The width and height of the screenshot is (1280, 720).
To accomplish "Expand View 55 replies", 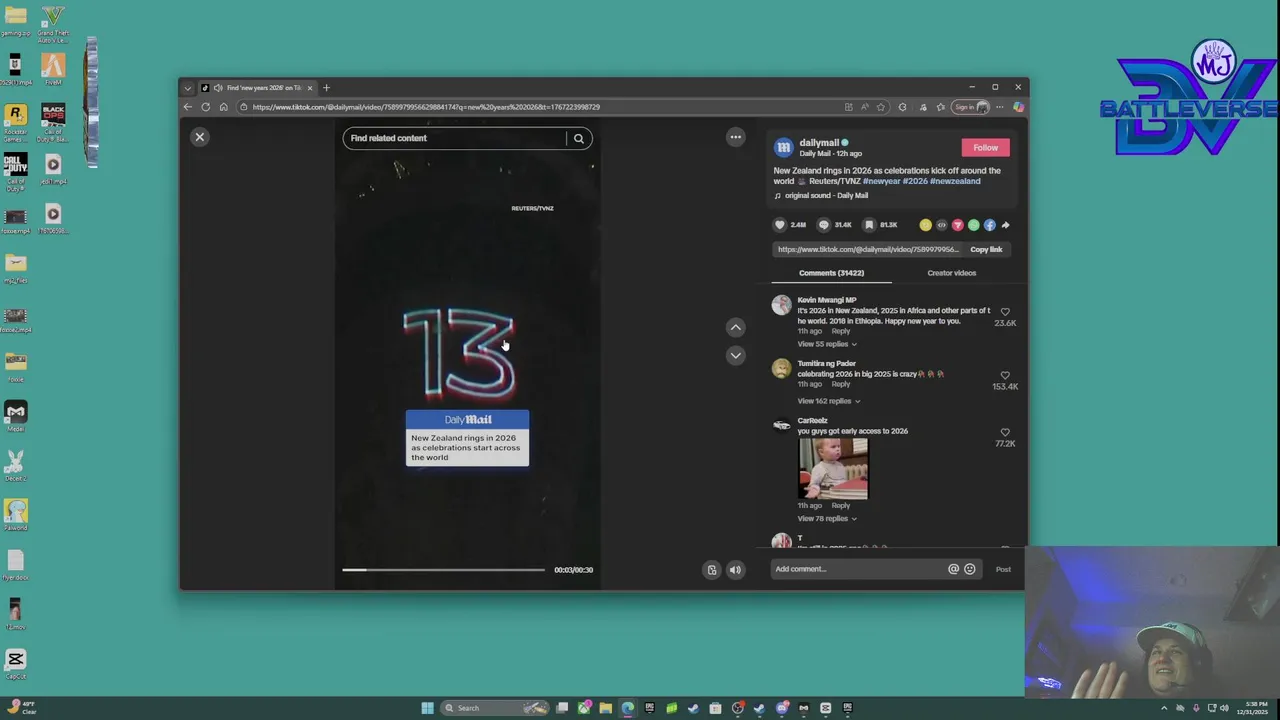I will coord(826,344).
